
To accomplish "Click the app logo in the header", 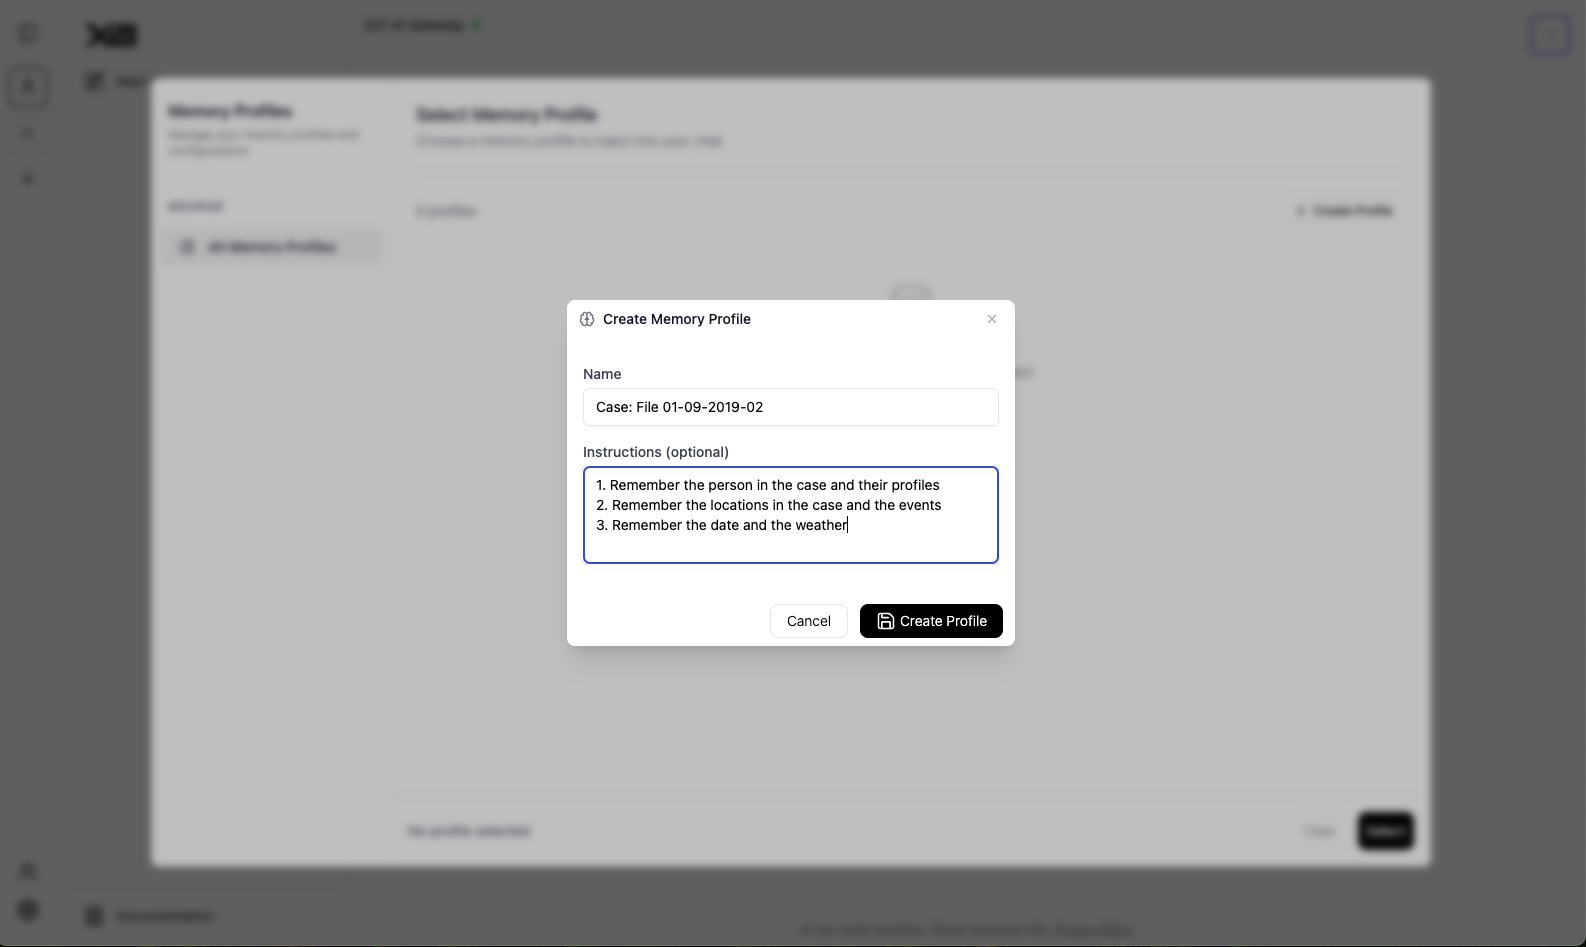I will 111,35.
